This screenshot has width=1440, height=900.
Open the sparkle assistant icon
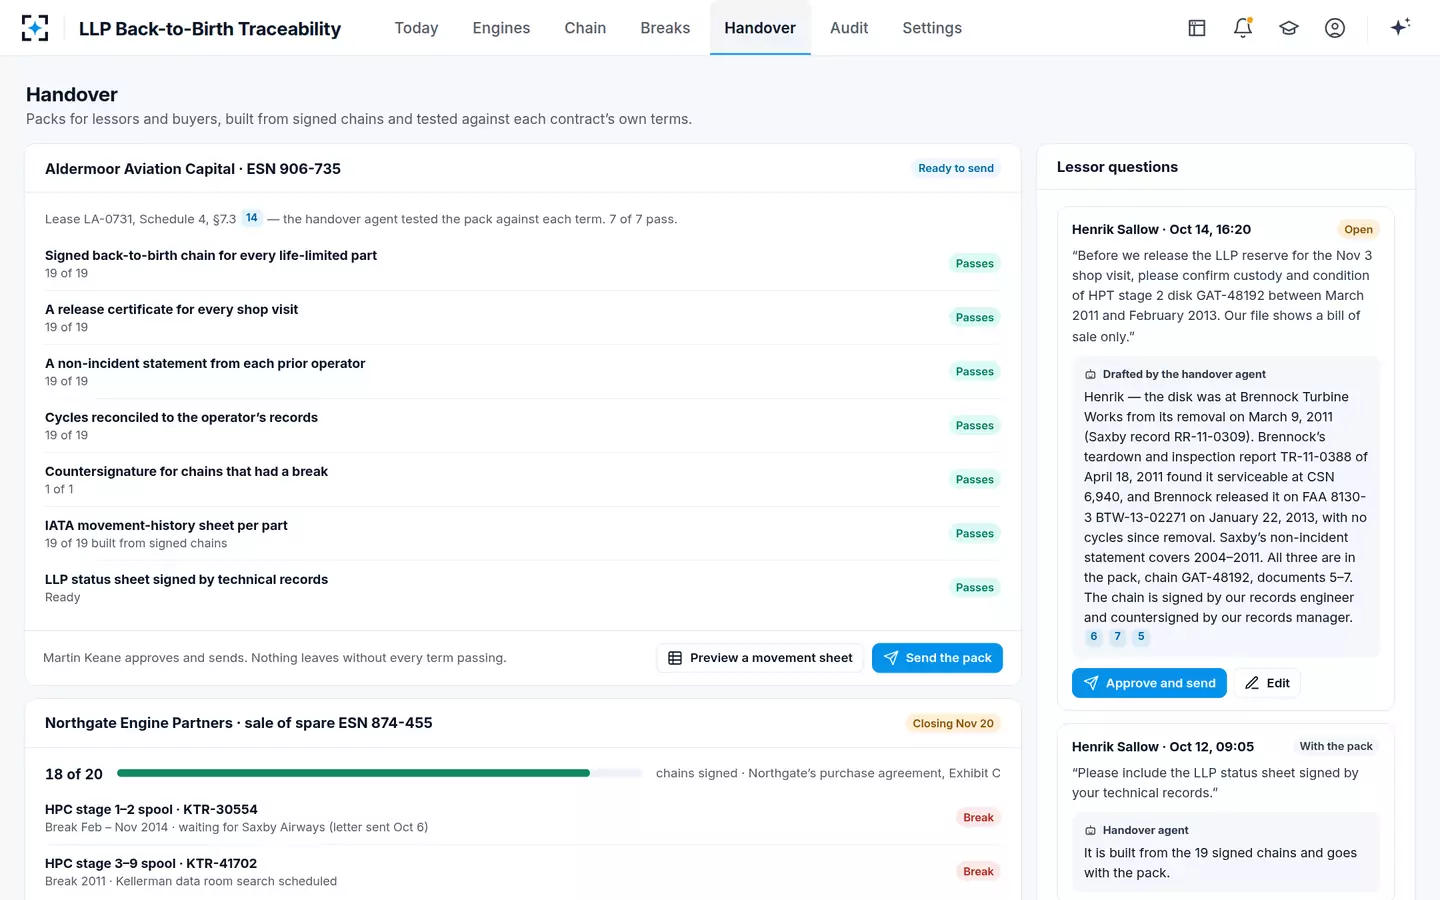pos(1400,27)
